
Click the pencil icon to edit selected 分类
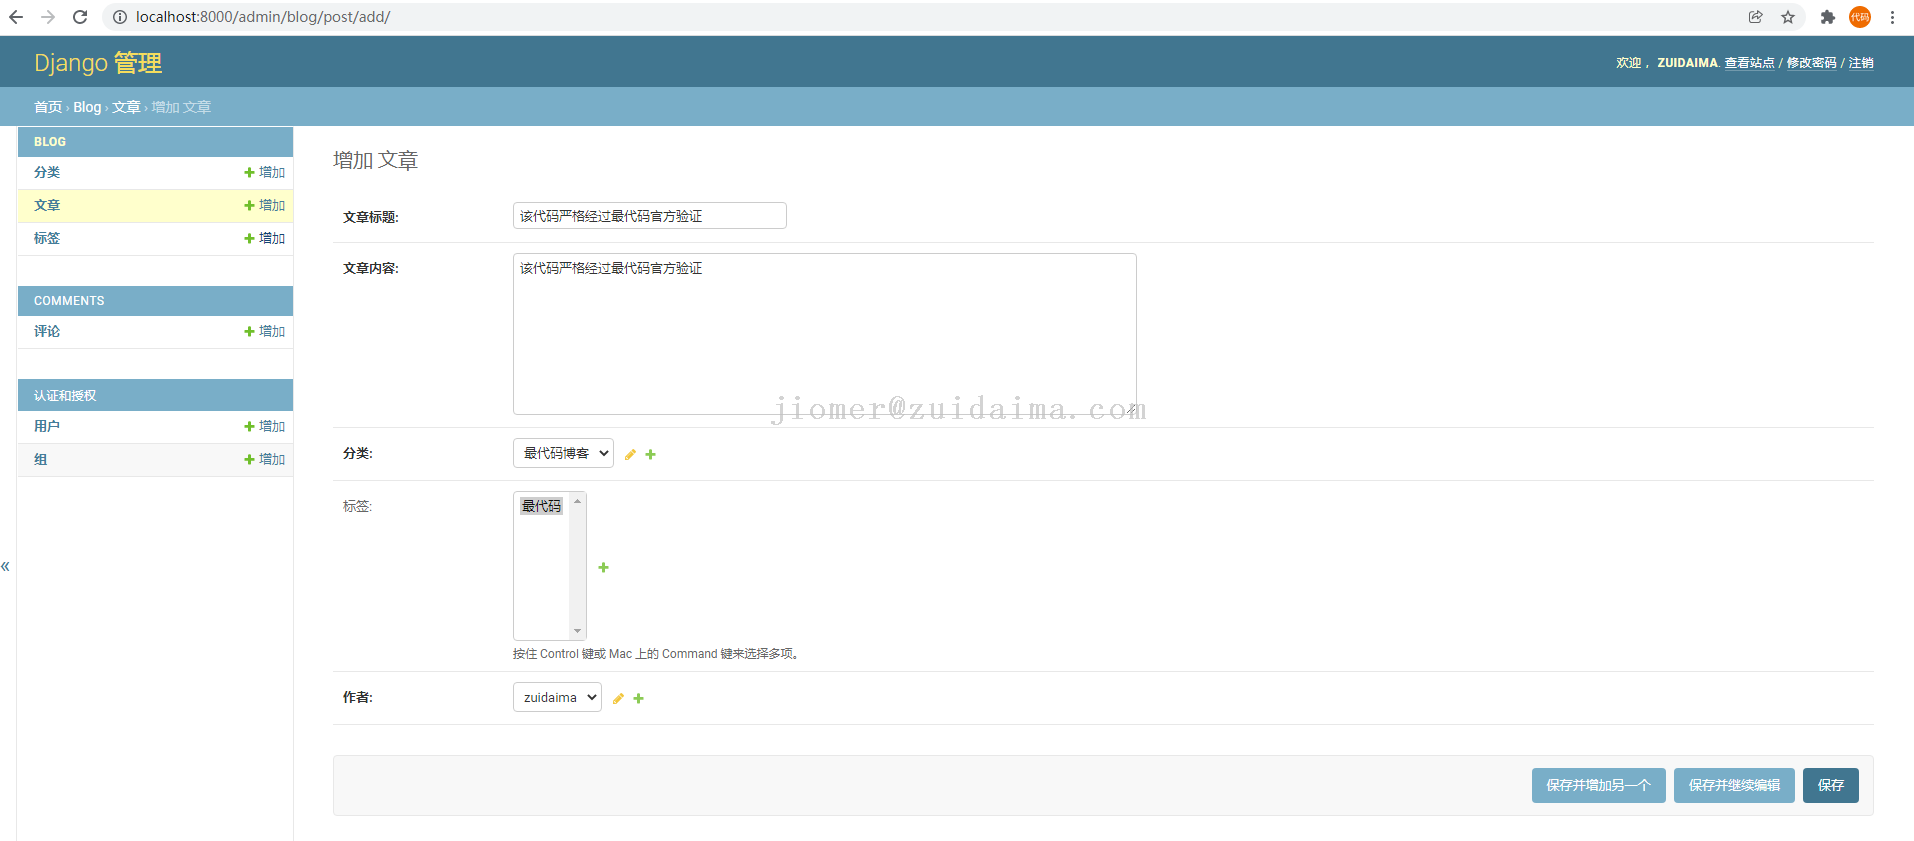tap(630, 454)
